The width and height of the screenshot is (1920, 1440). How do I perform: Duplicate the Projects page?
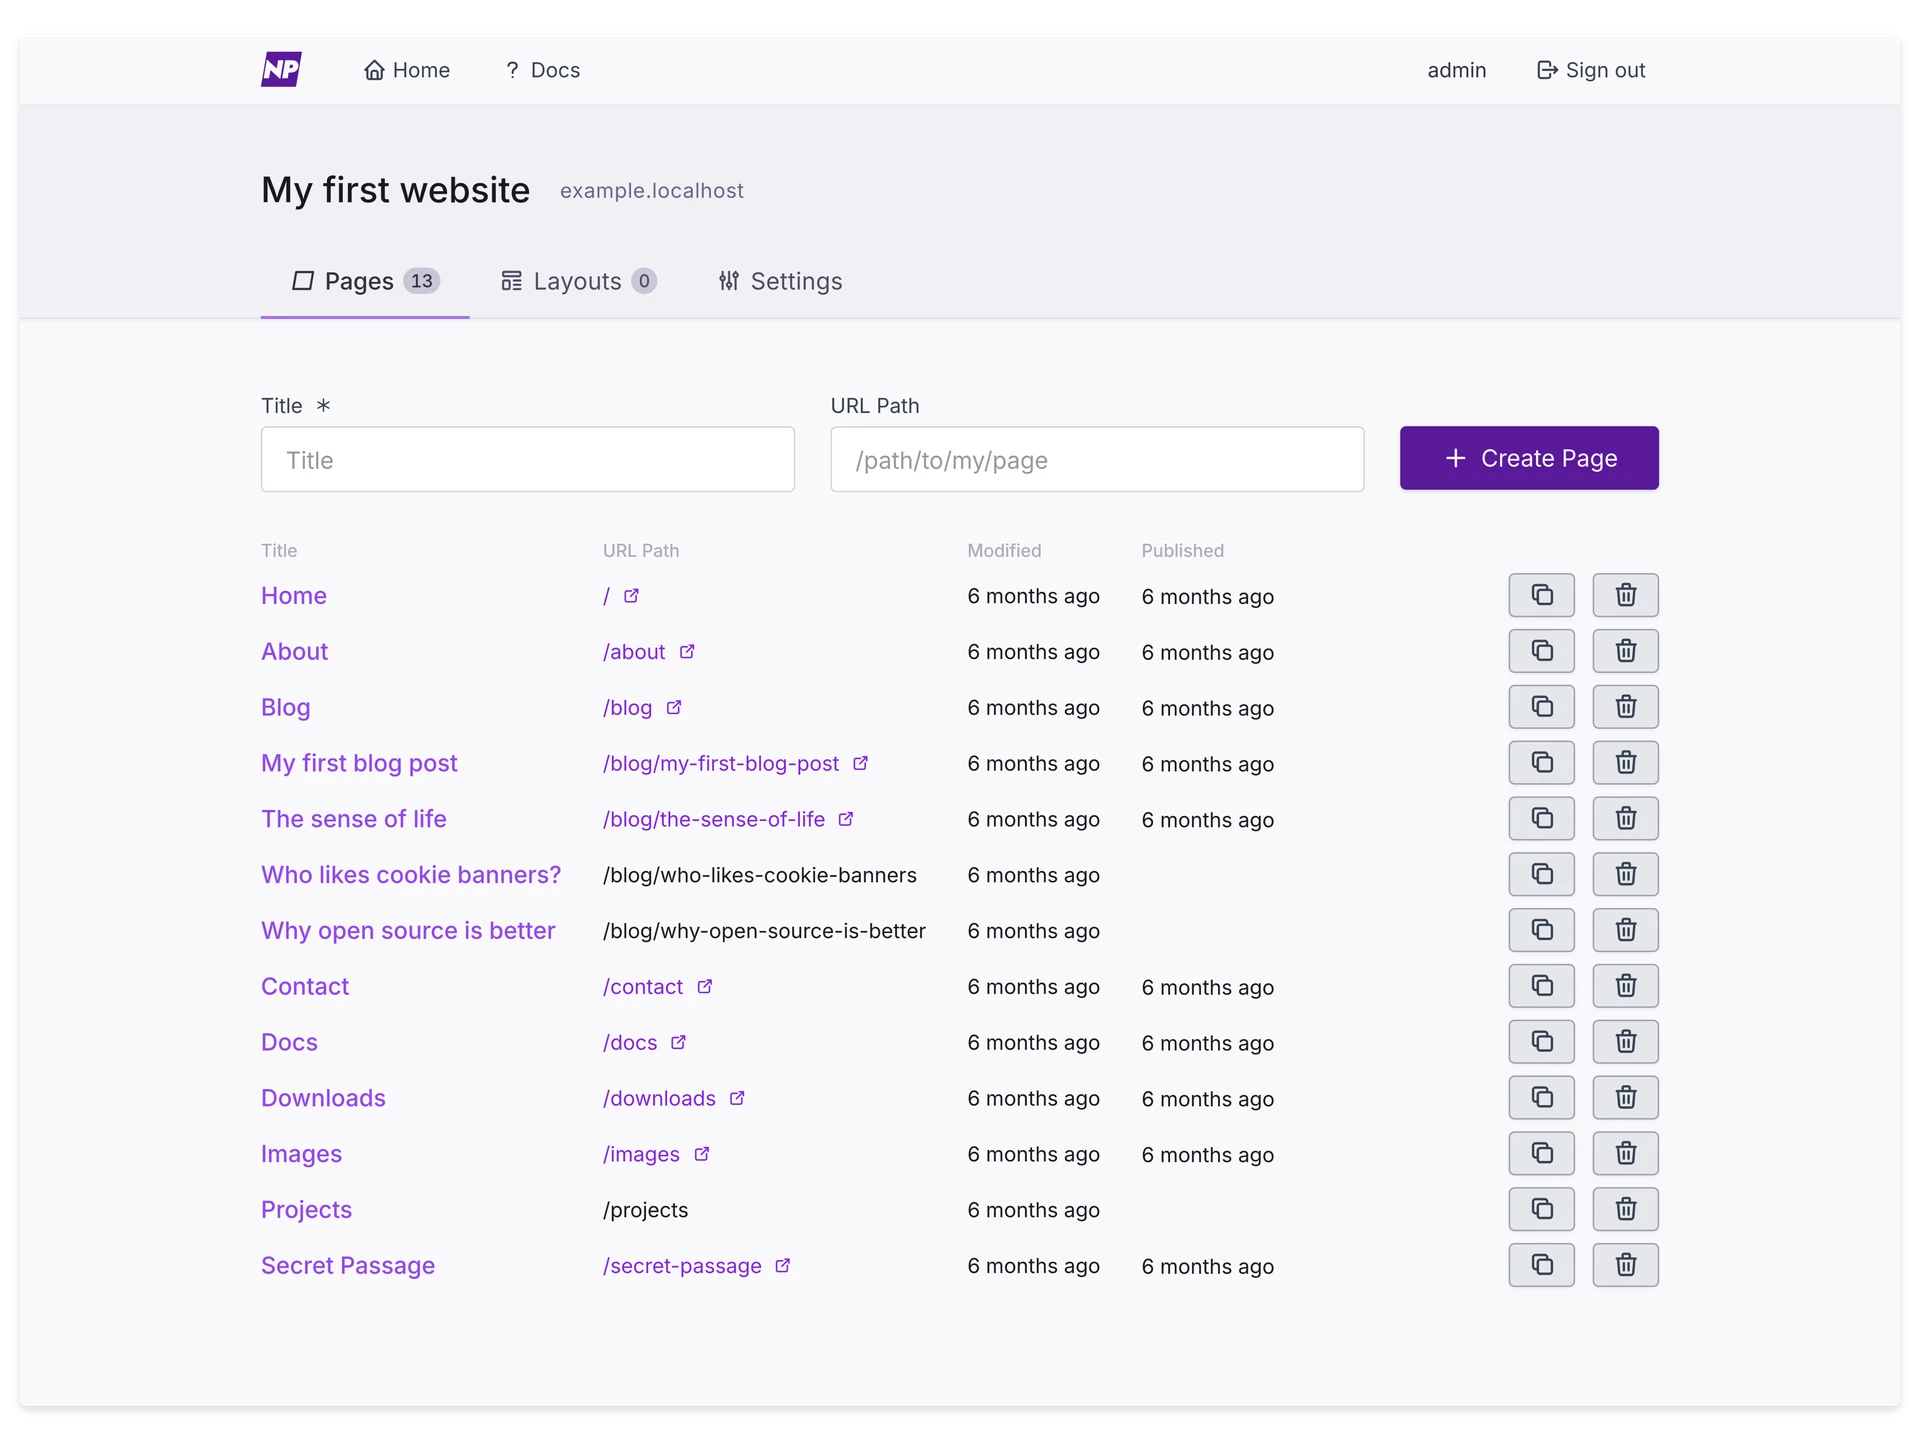(1541, 1209)
